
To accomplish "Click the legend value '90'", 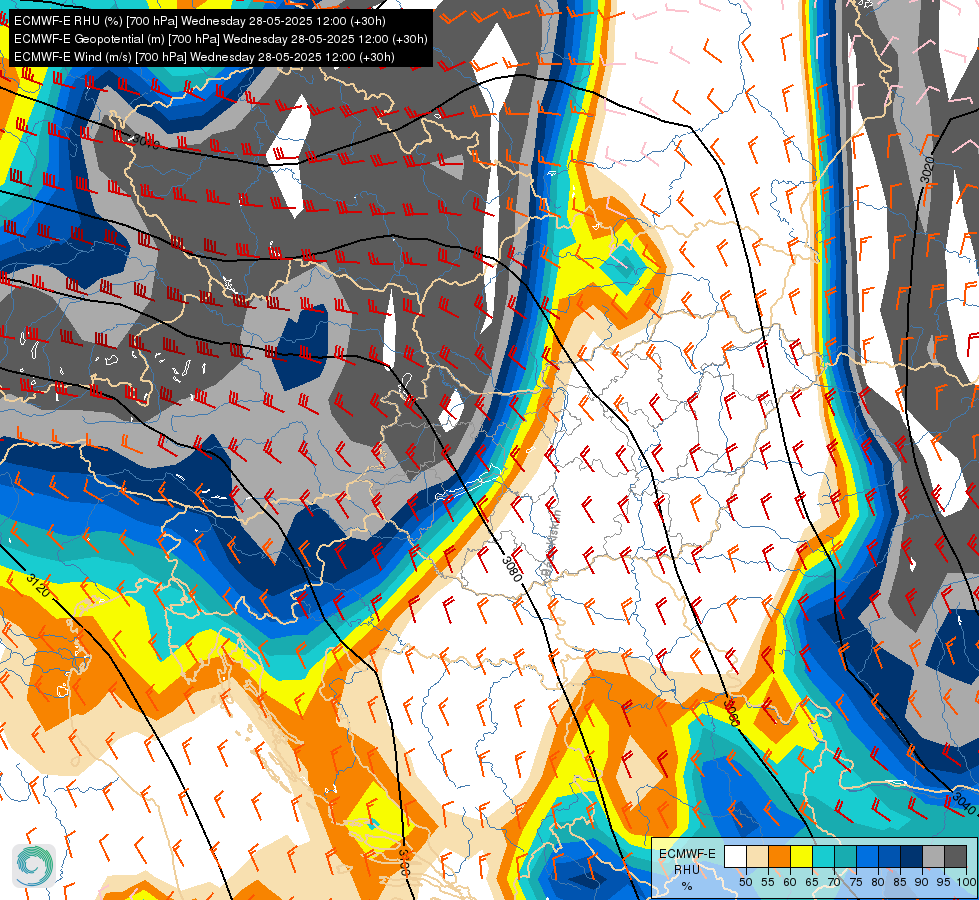I will 922,882.
